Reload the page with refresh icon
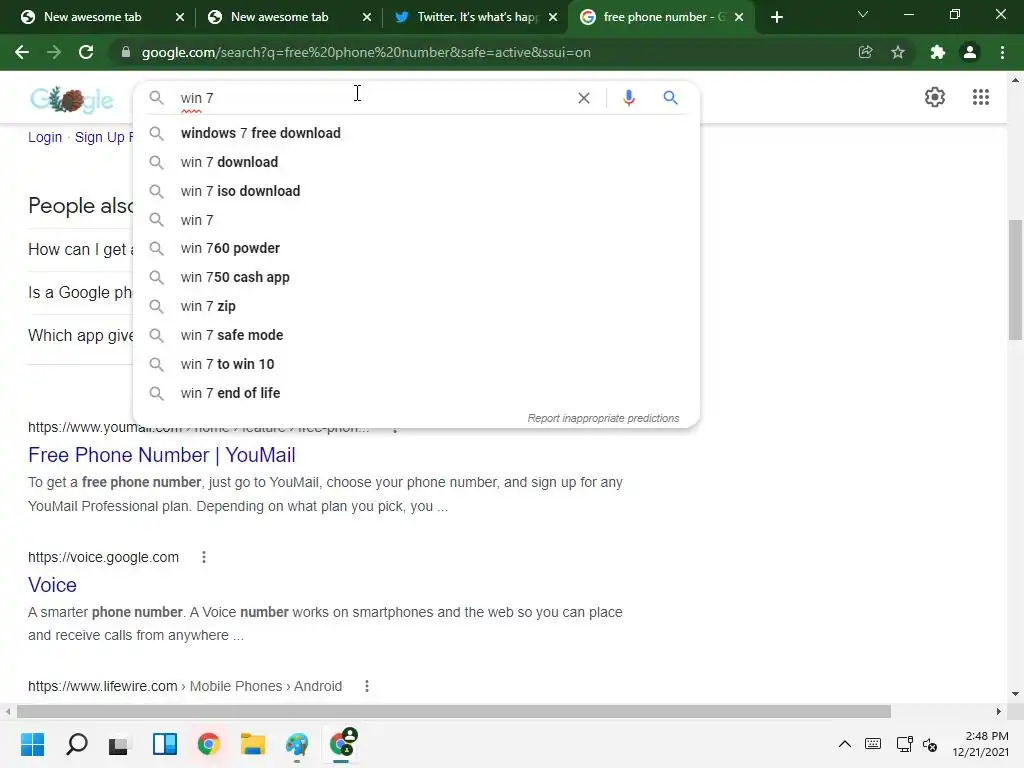Image resolution: width=1024 pixels, height=768 pixels. (86, 52)
